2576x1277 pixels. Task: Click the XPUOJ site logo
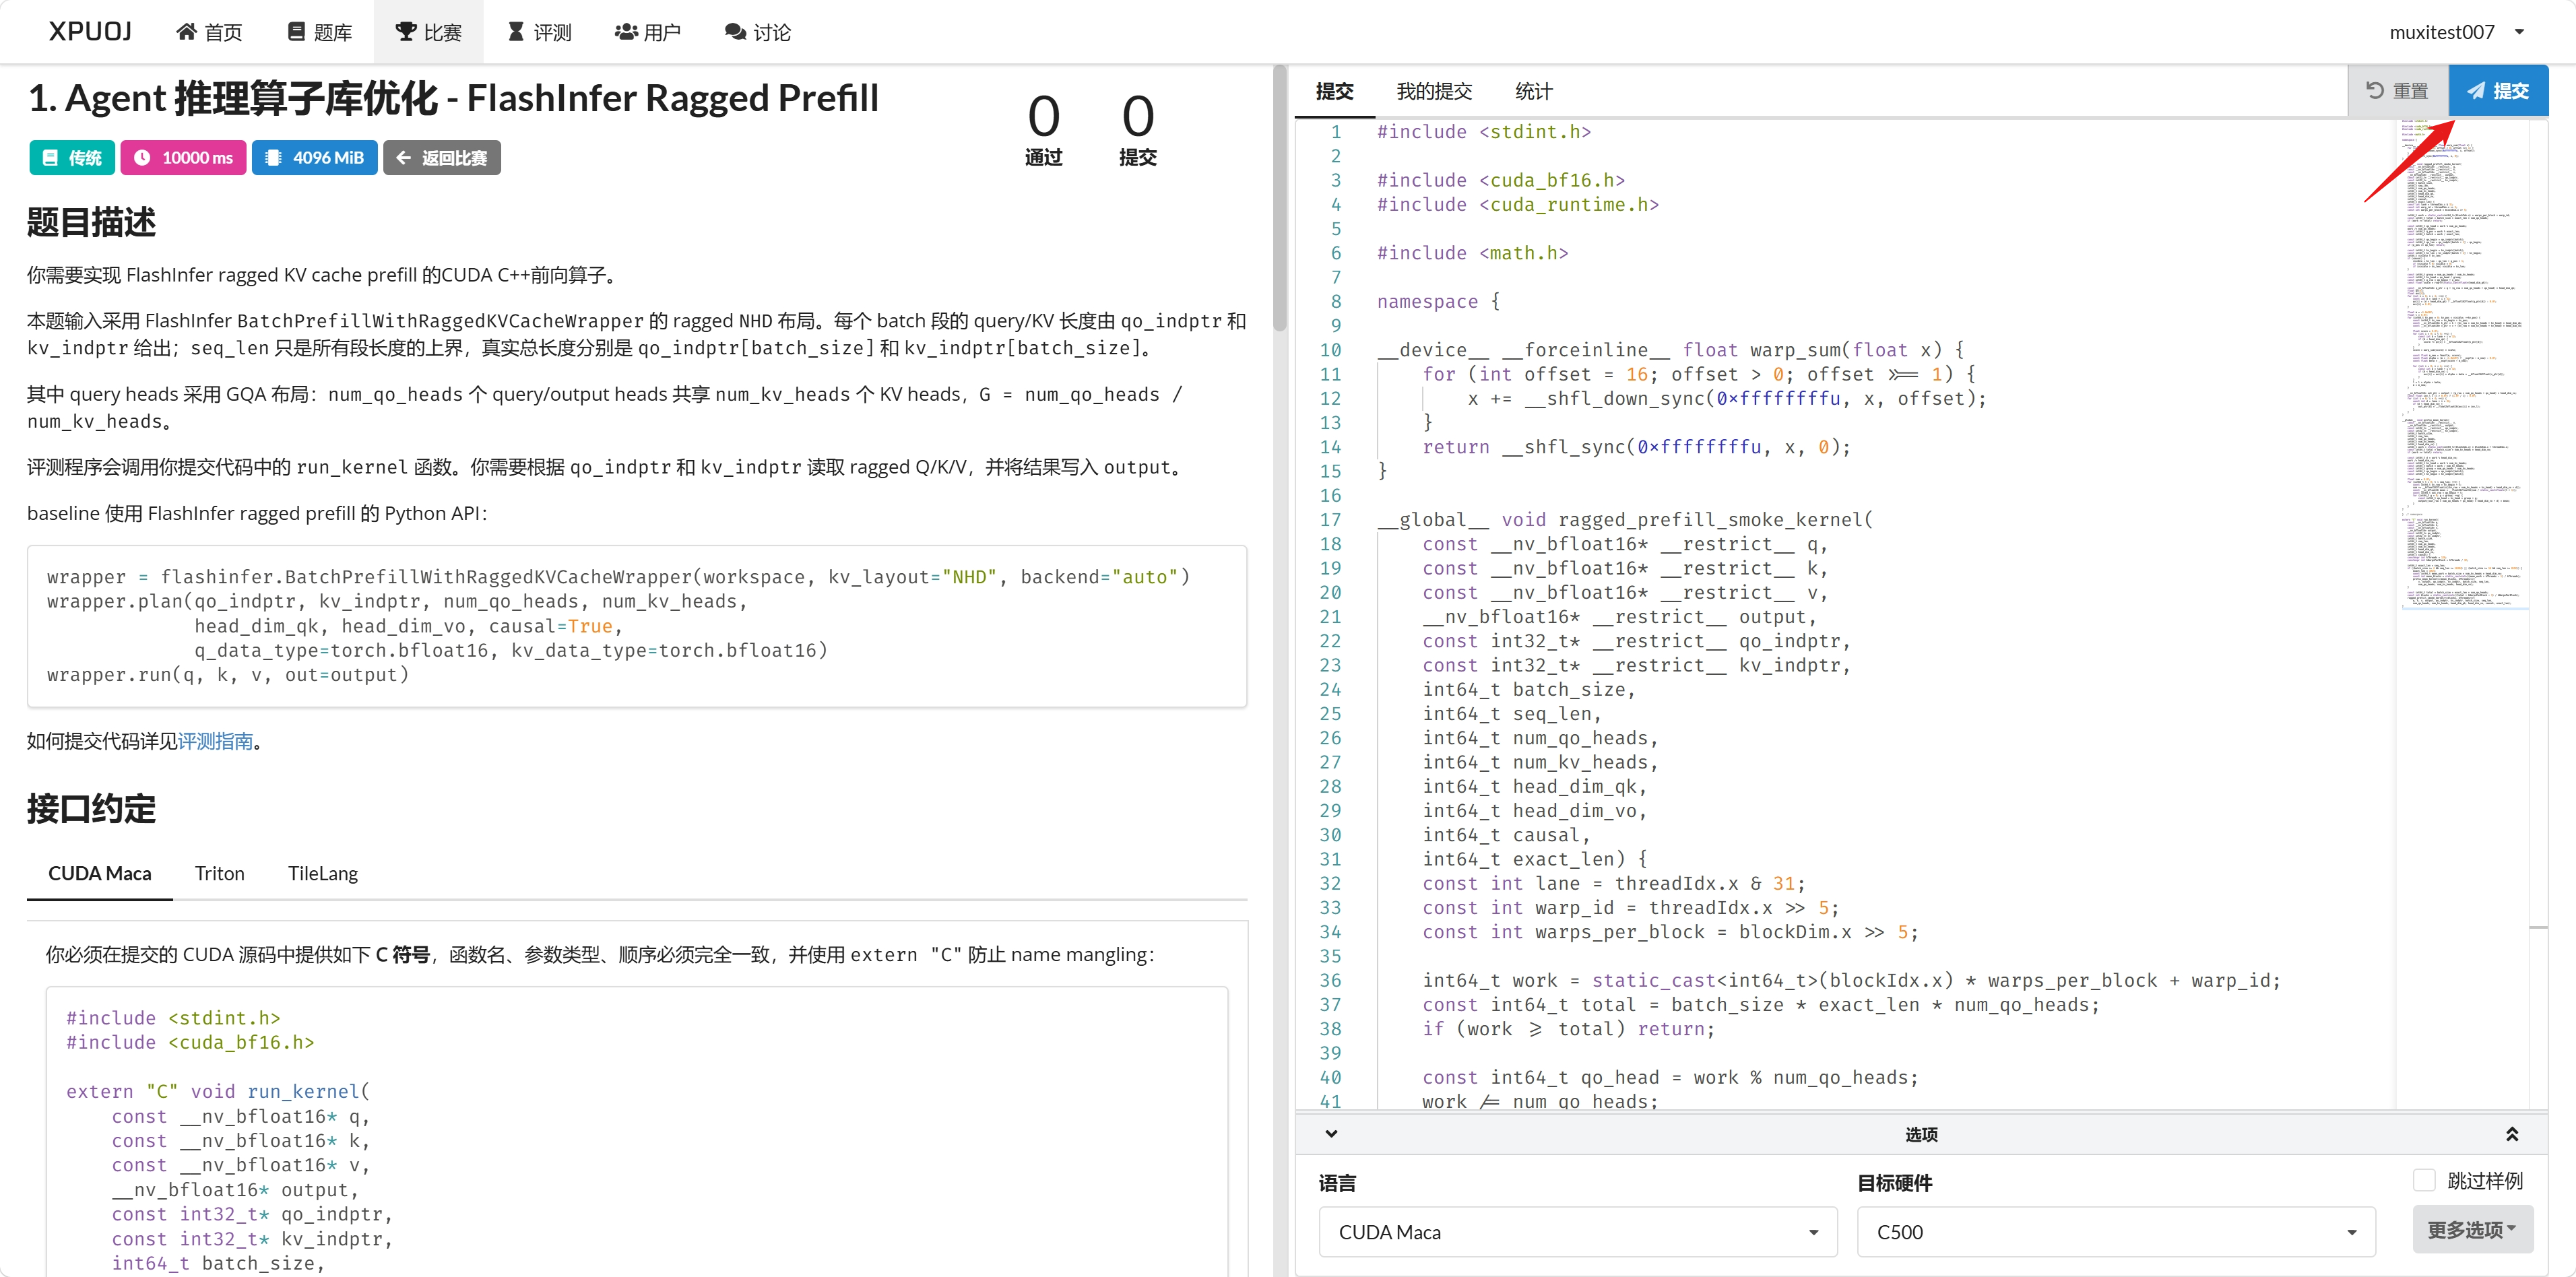(x=90, y=32)
